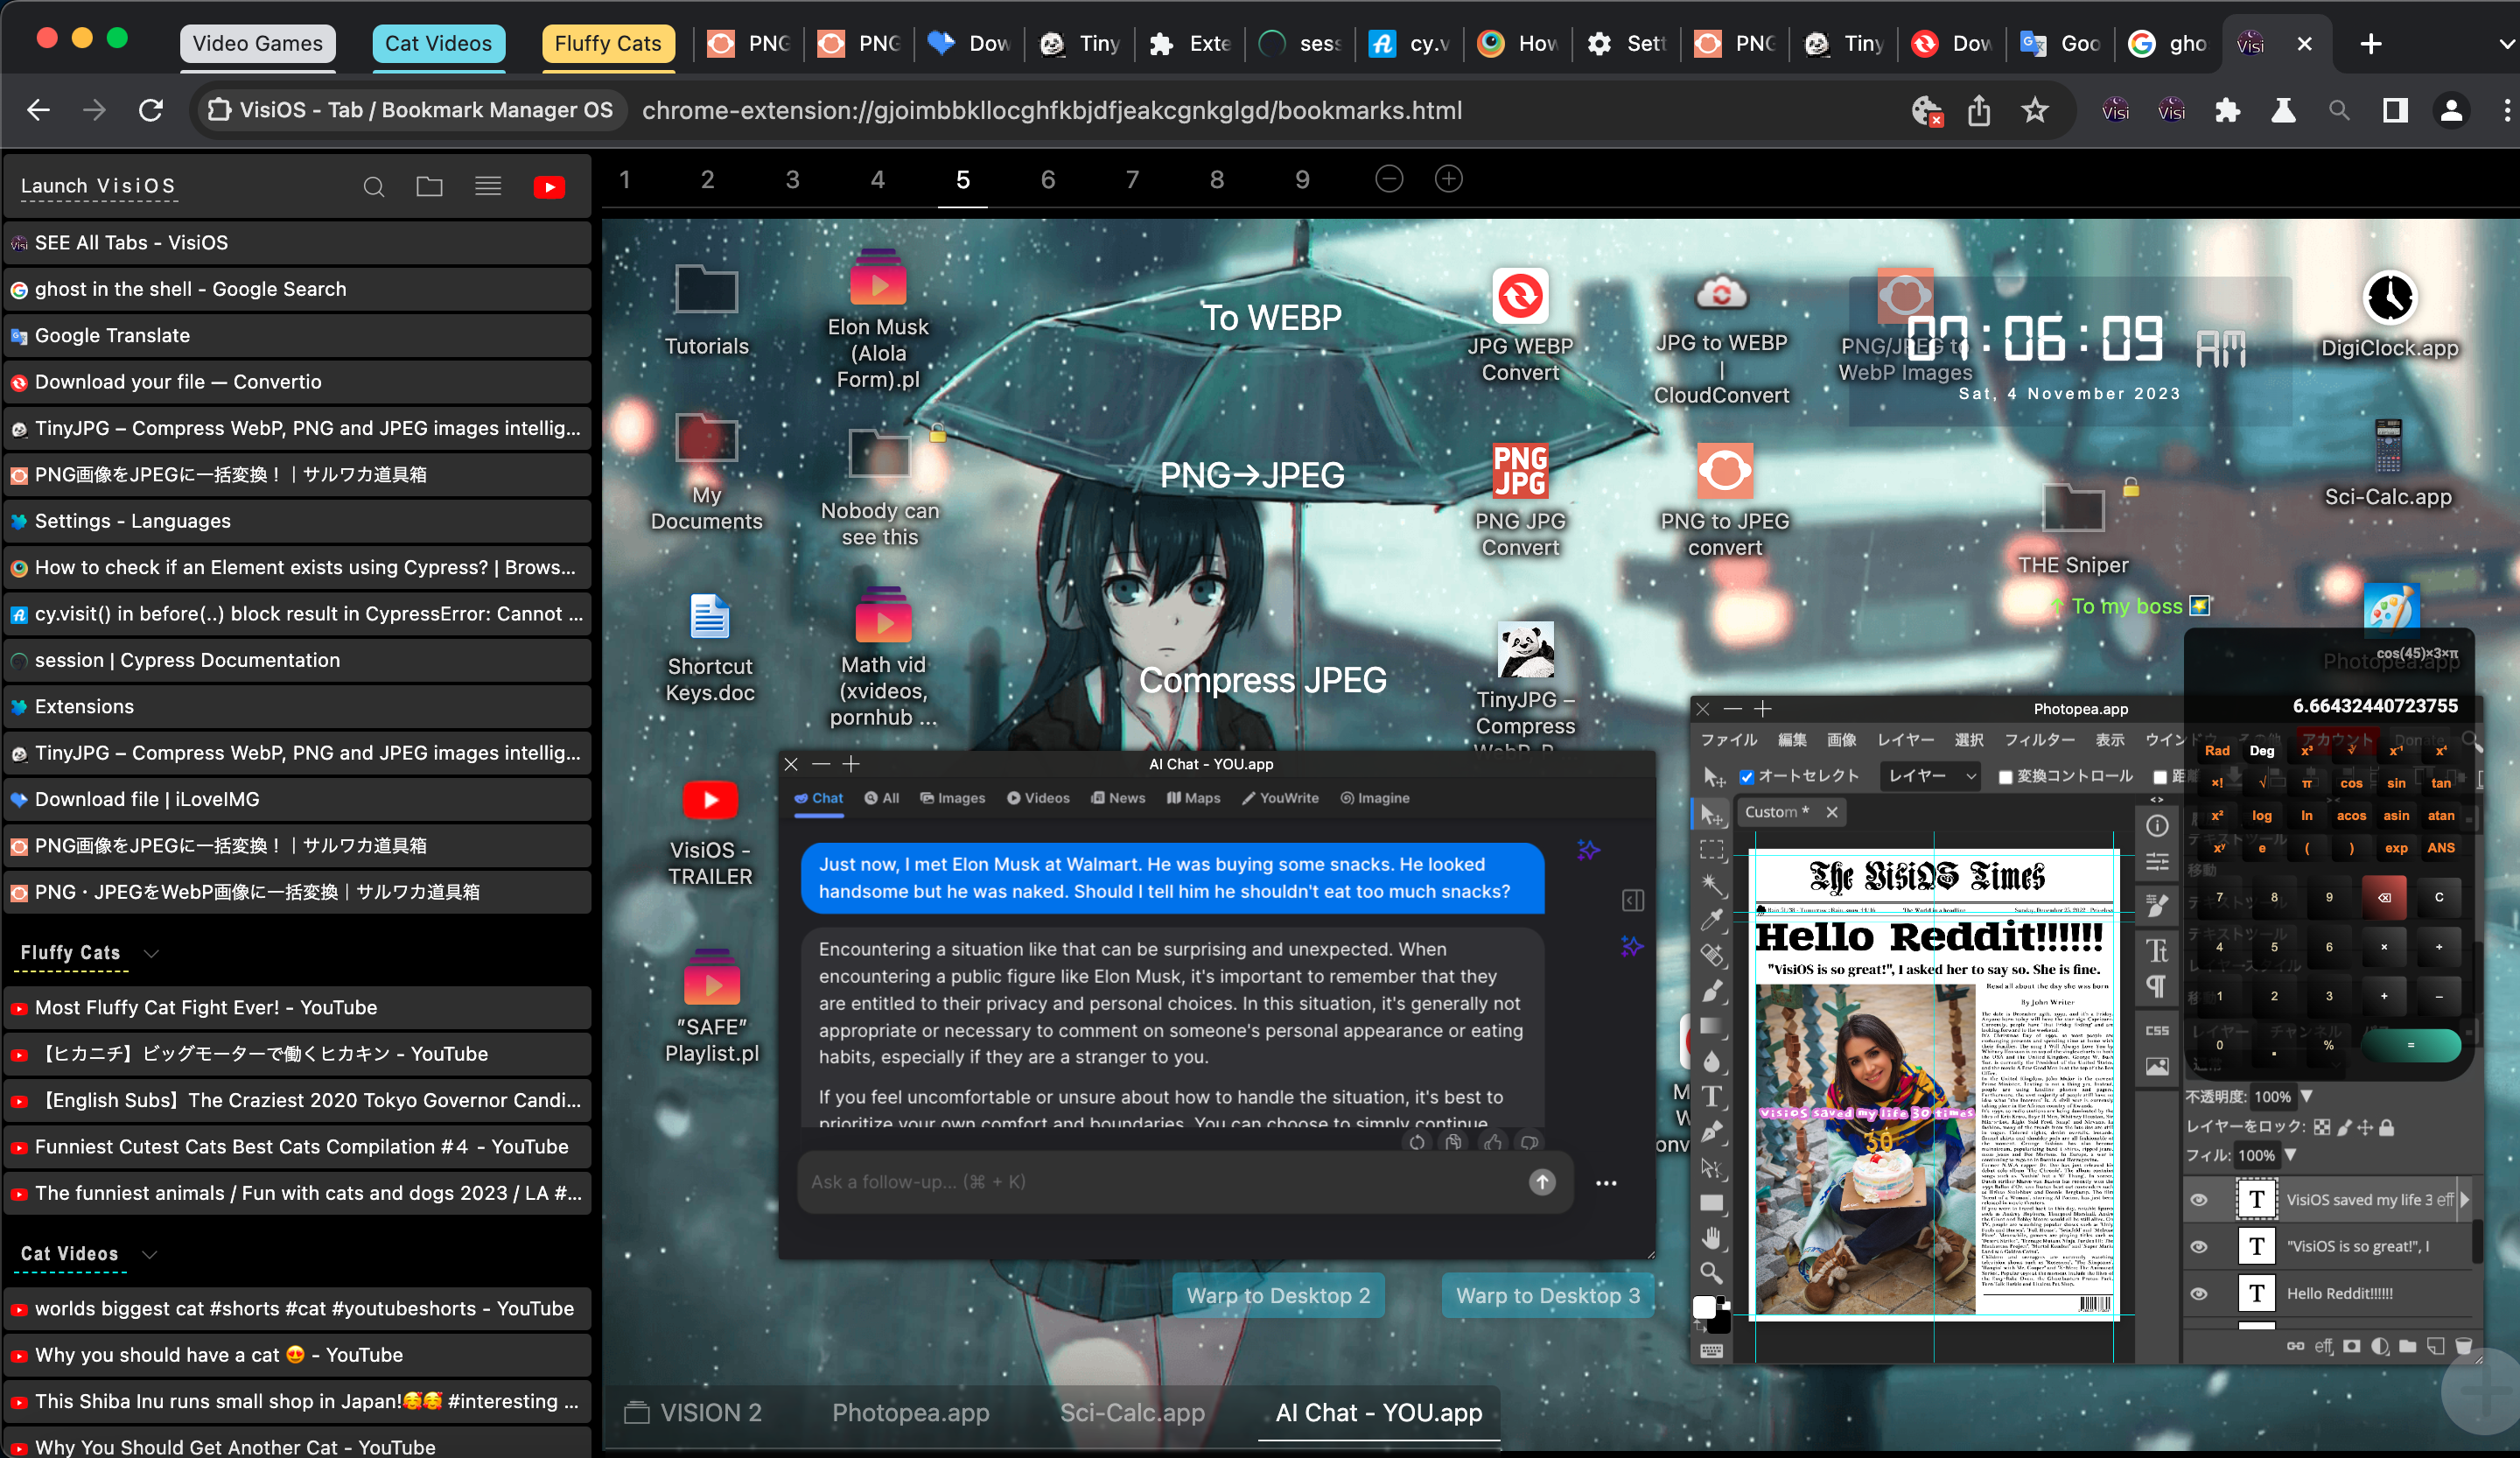Select the Rectangle Select tool in Photopea
Image resolution: width=2520 pixels, height=1458 pixels.
(x=1712, y=850)
